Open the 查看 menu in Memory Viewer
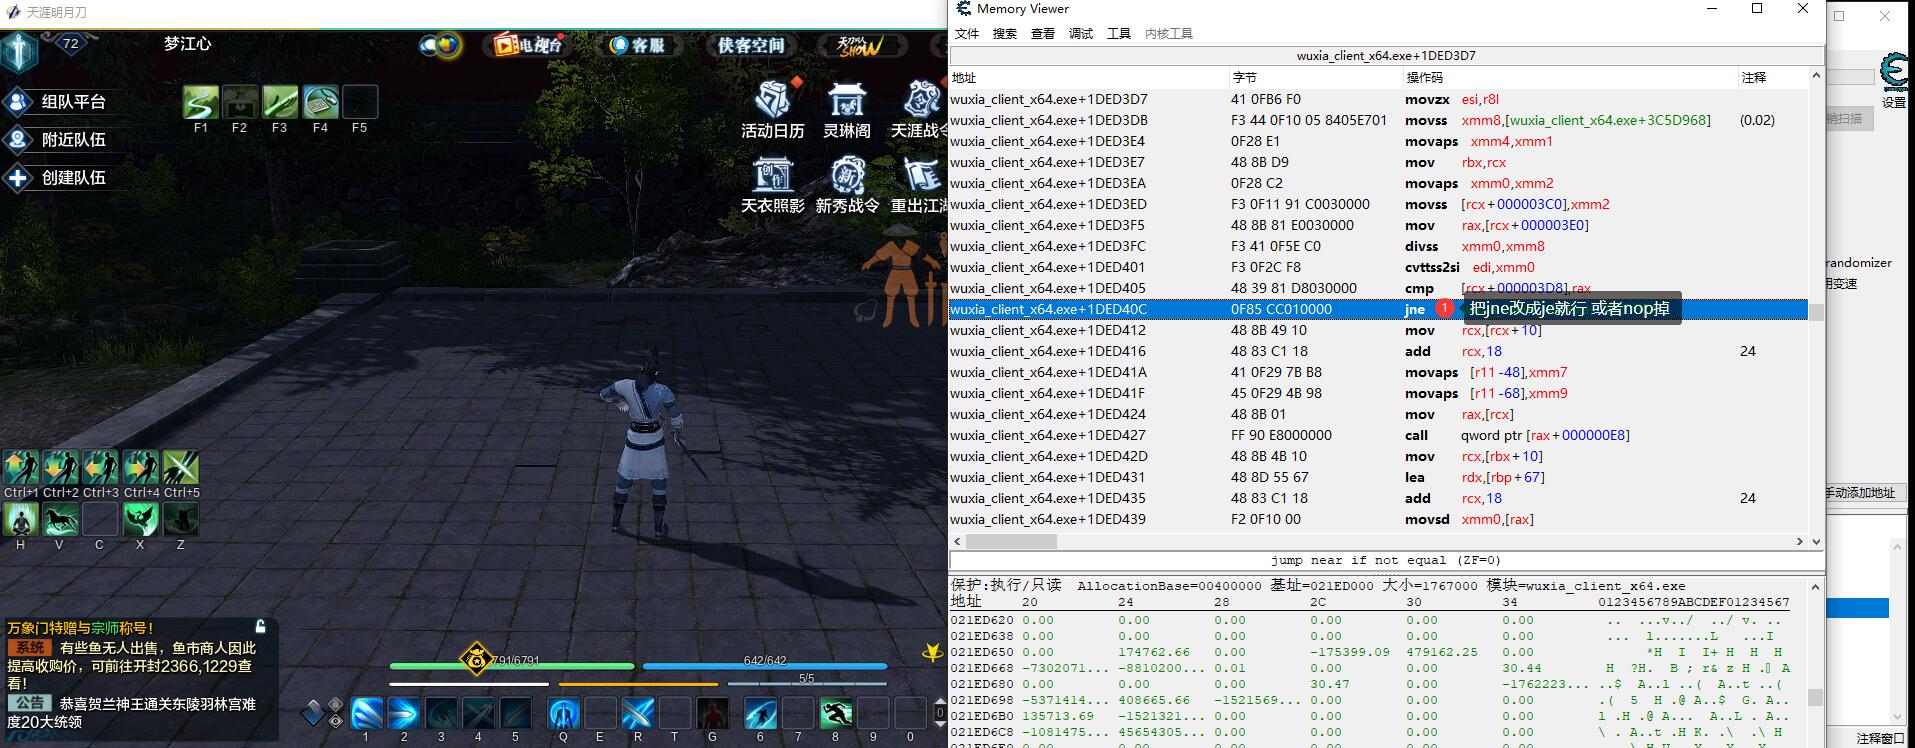 coord(1043,34)
